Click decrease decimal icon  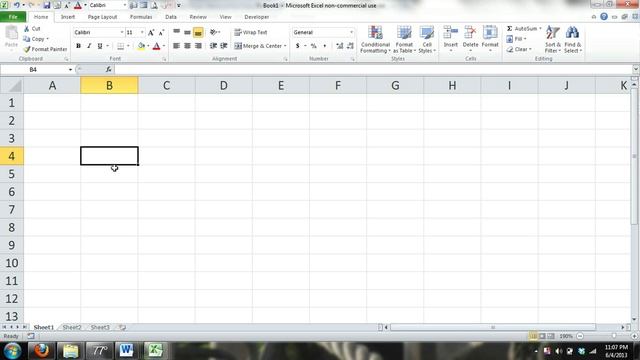coord(350,46)
